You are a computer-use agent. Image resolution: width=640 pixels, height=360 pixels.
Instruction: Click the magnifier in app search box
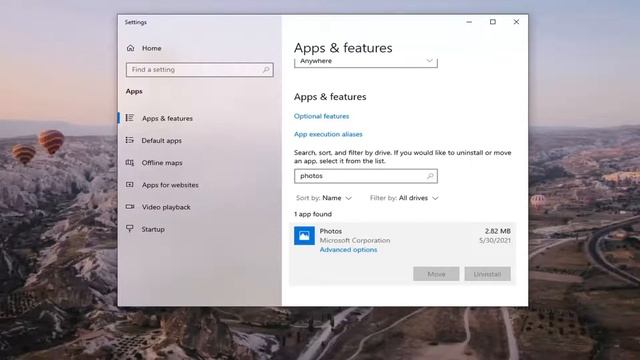[x=430, y=176]
